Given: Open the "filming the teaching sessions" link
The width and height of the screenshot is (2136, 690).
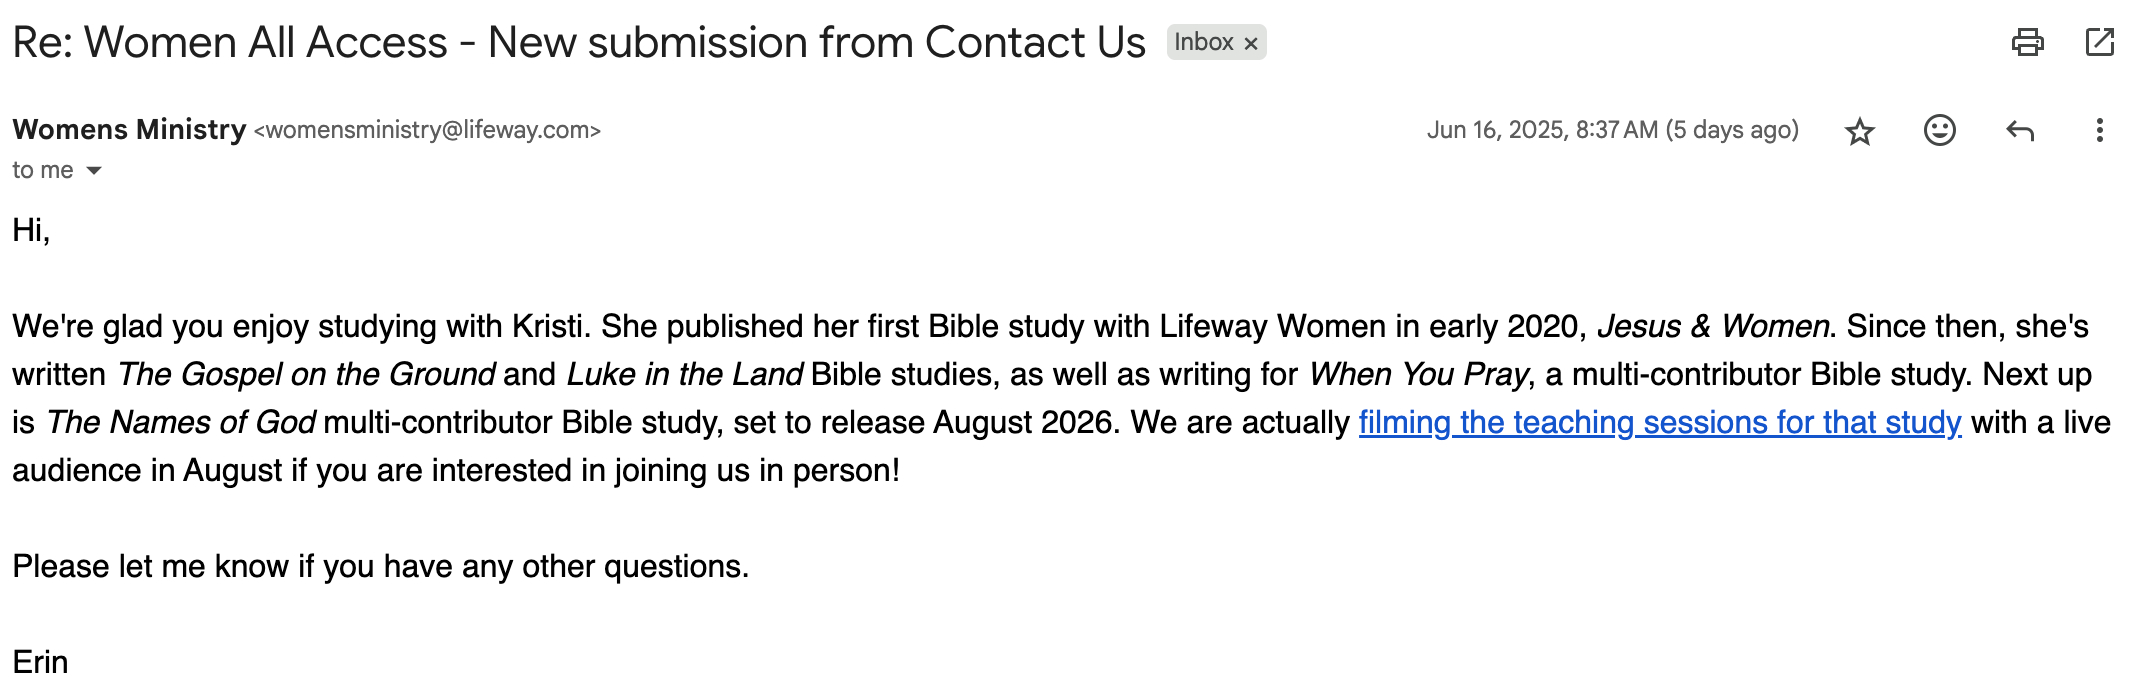Looking at the screenshot, I should pos(1659,423).
